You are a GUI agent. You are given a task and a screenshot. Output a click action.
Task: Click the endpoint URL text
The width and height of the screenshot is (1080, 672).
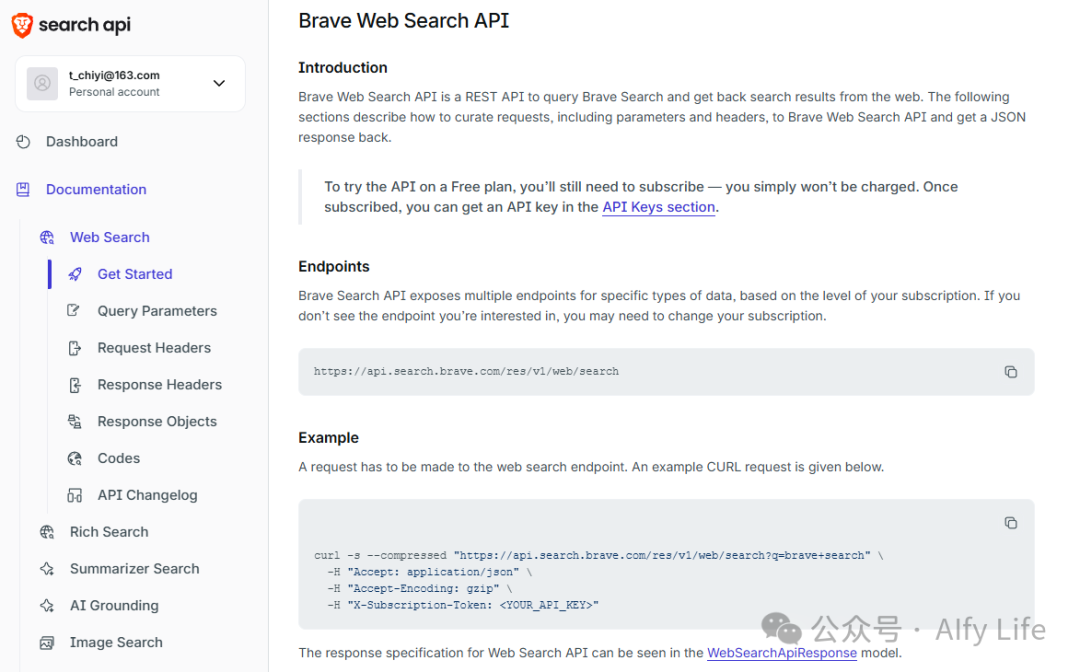pyautogui.click(x=466, y=372)
